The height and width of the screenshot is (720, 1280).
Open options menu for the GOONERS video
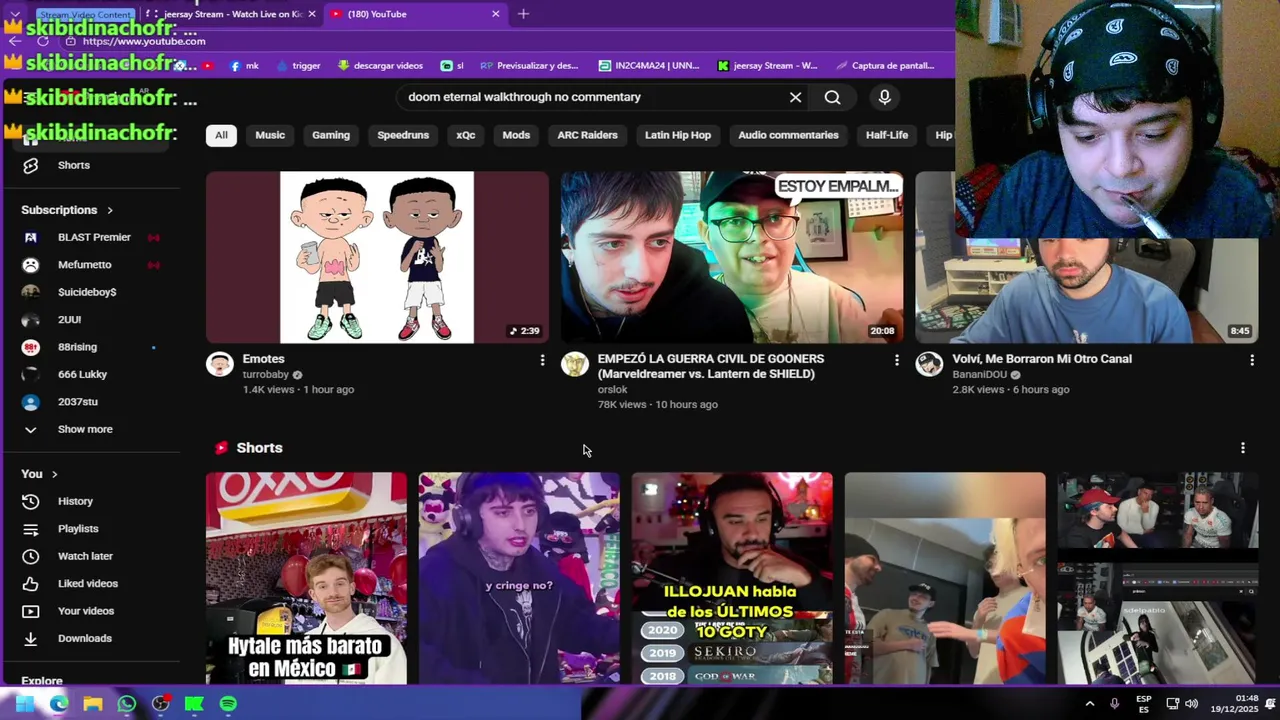(x=896, y=360)
